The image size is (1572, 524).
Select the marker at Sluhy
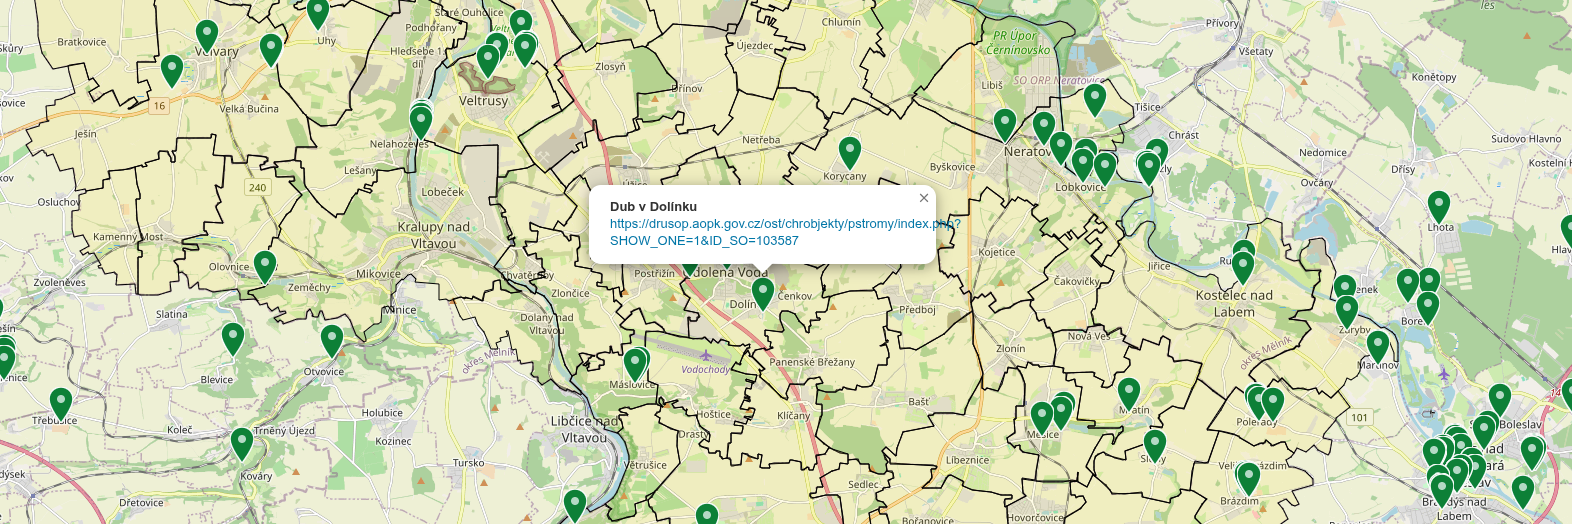pyautogui.click(x=1155, y=445)
